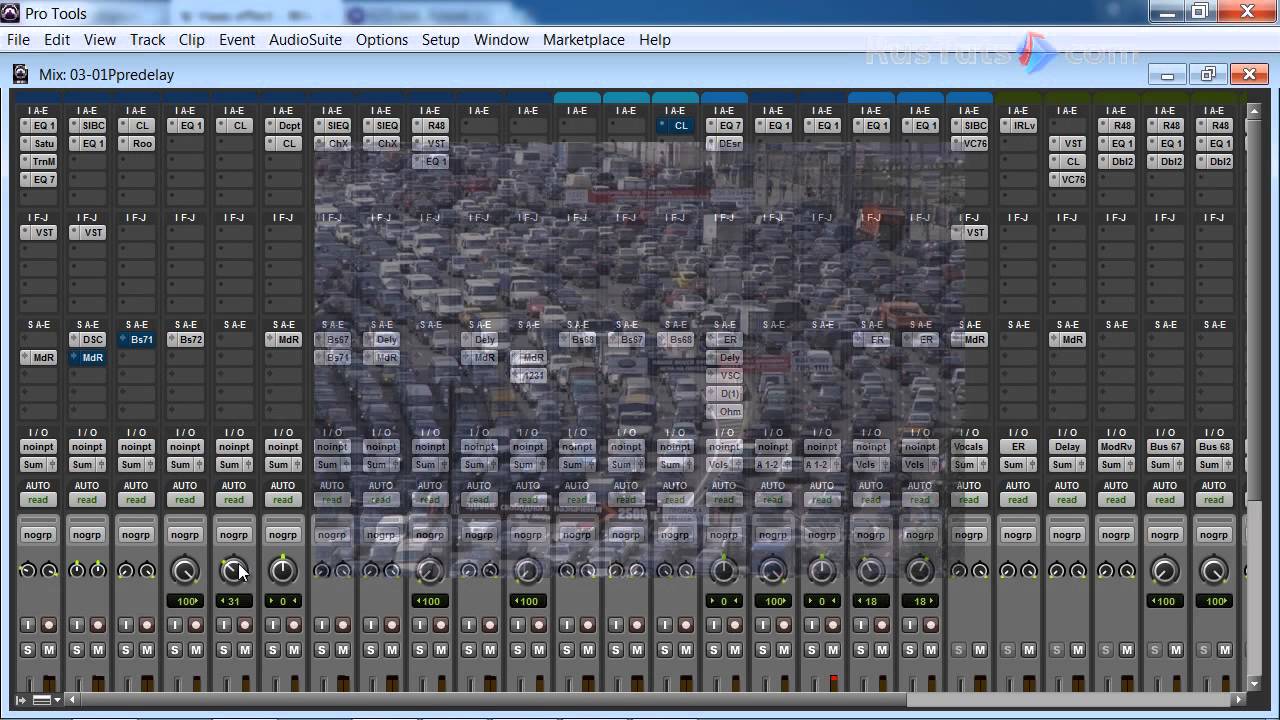Open read automation selector on Bus 67 strip
Screen dimensions: 1280x720
point(1165,500)
